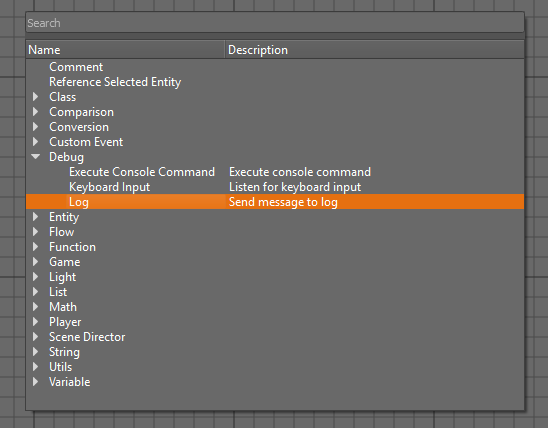Click the Utils category label
The height and width of the screenshot is (428, 548).
point(60,367)
